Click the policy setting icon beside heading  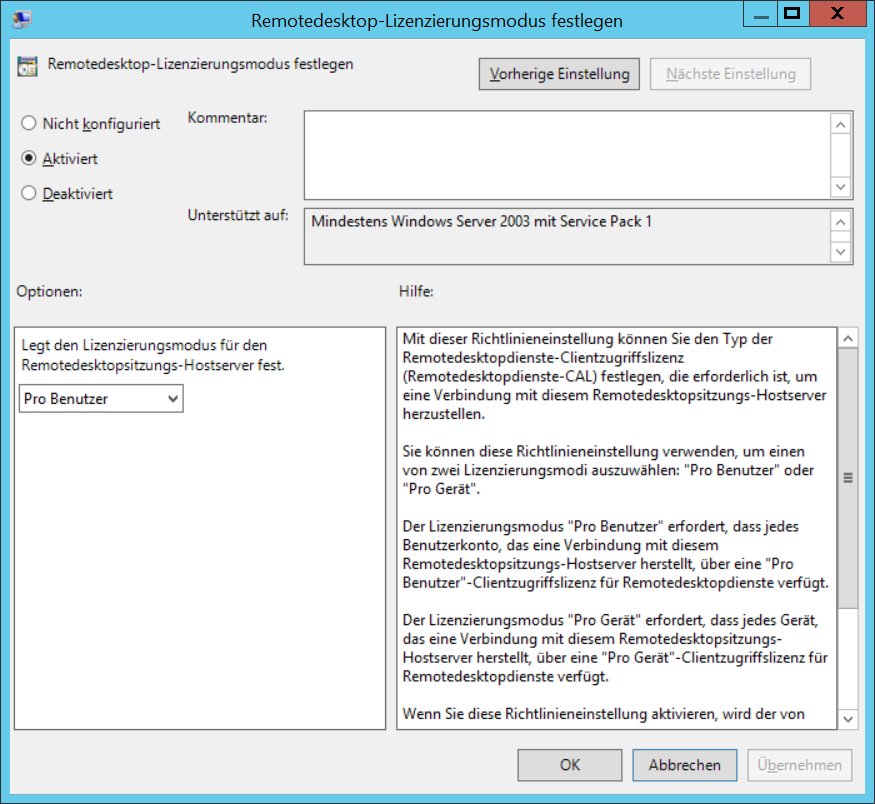pyautogui.click(x=28, y=67)
